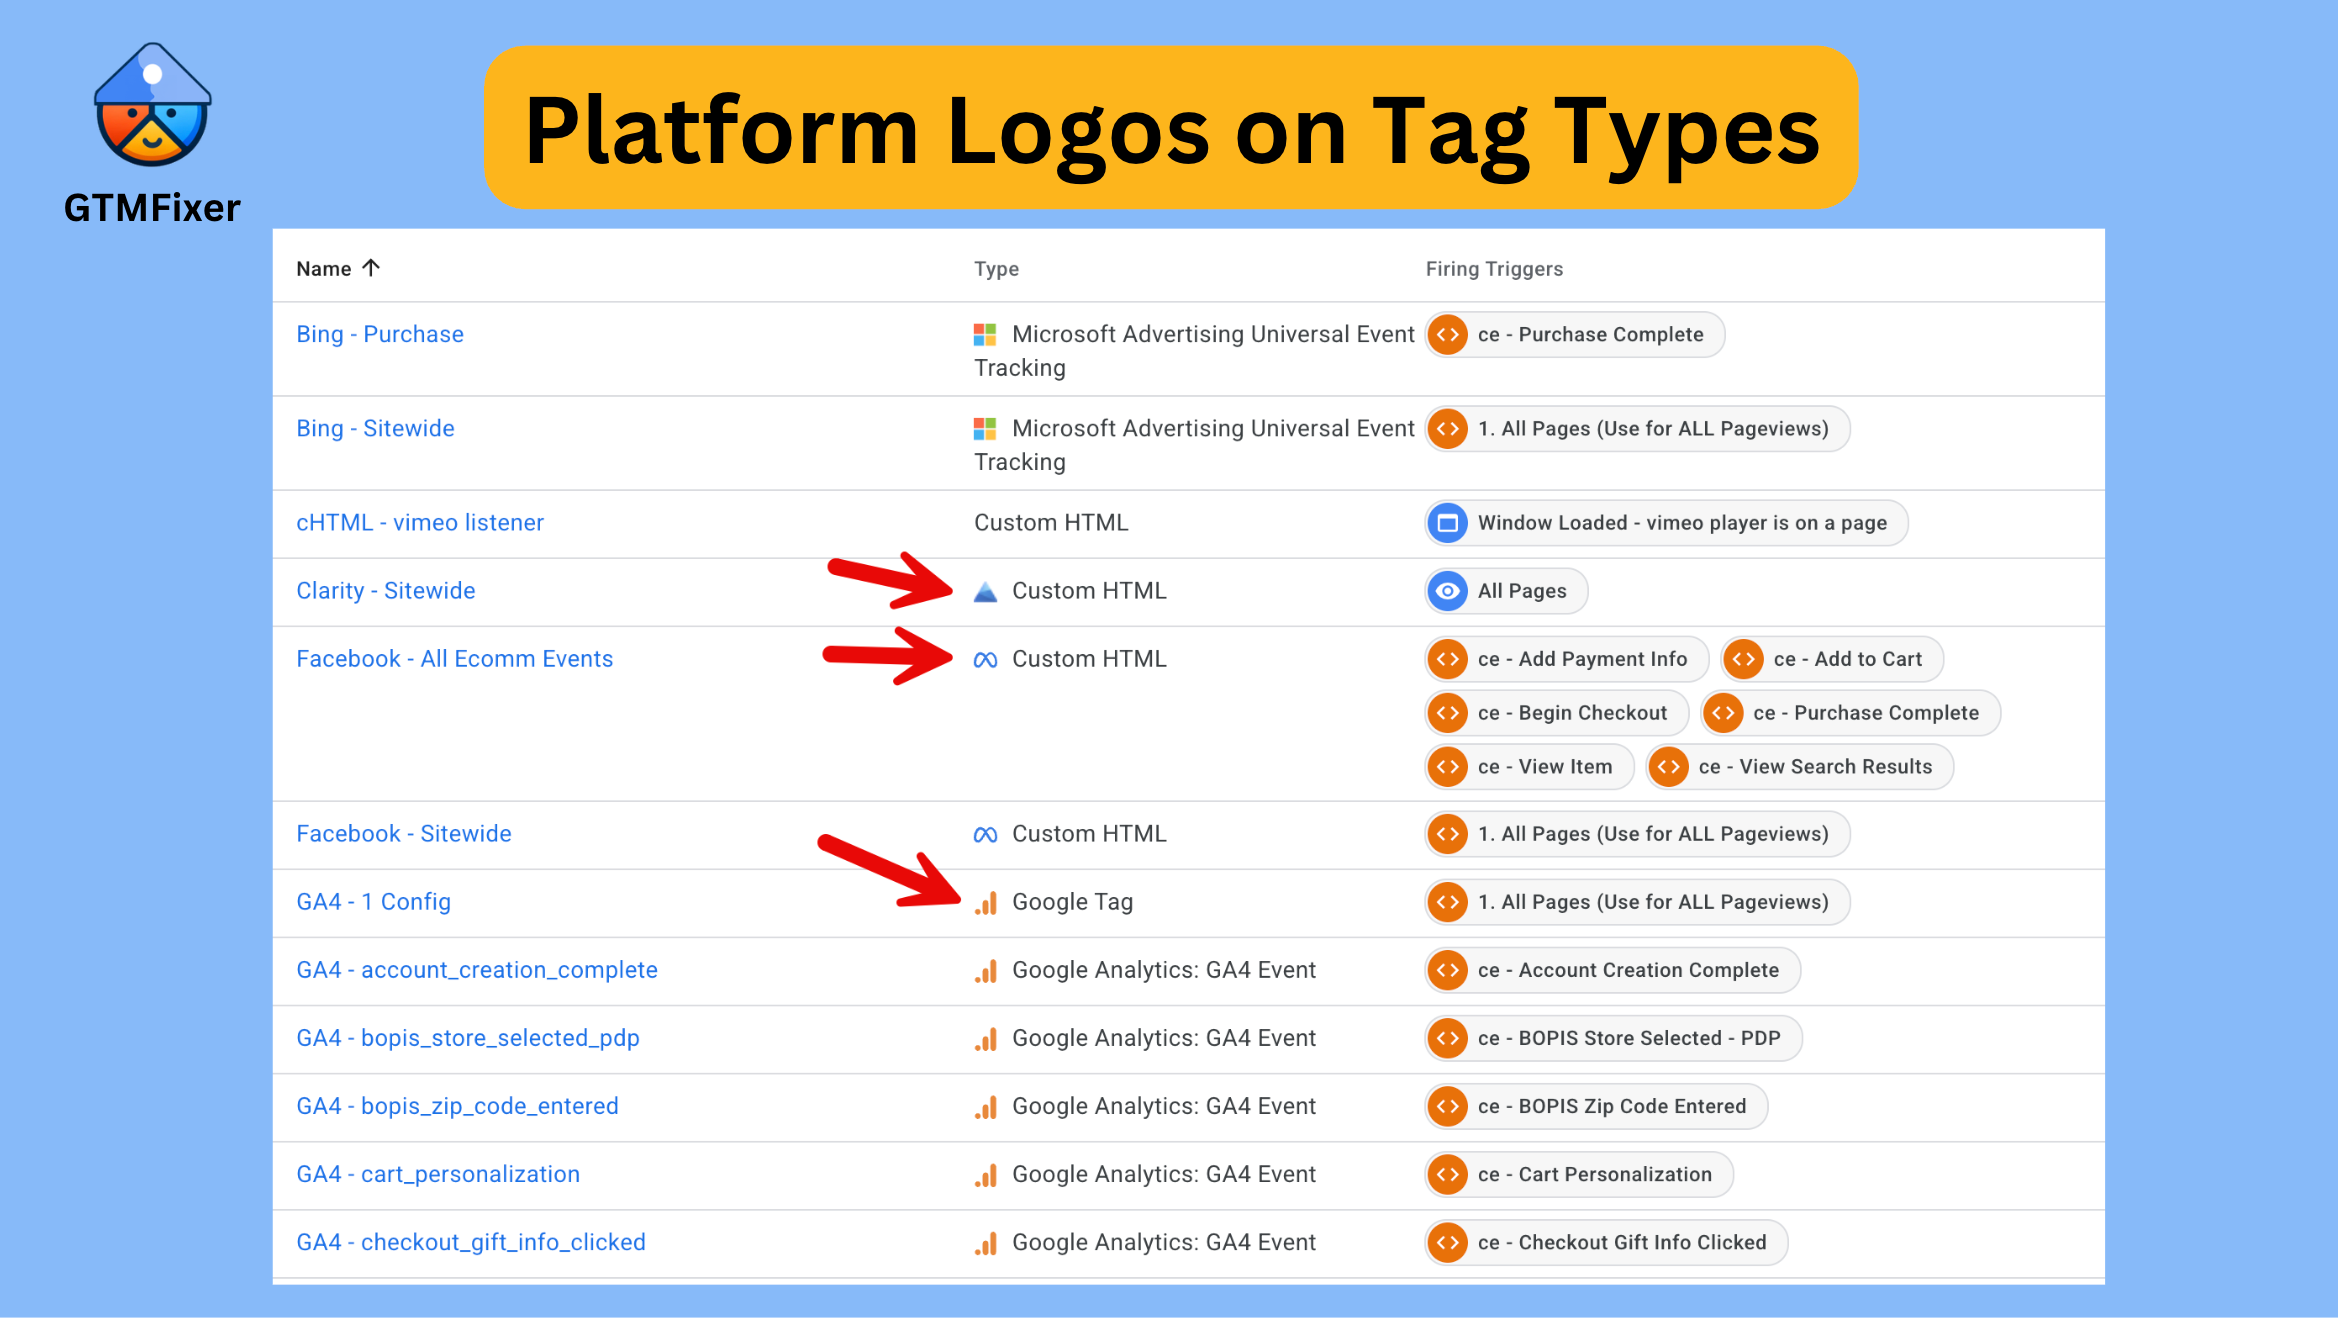2338x1318 pixels.
Task: Click ce - BOPIS Store Selected - PDP chip
Action: [1613, 1038]
